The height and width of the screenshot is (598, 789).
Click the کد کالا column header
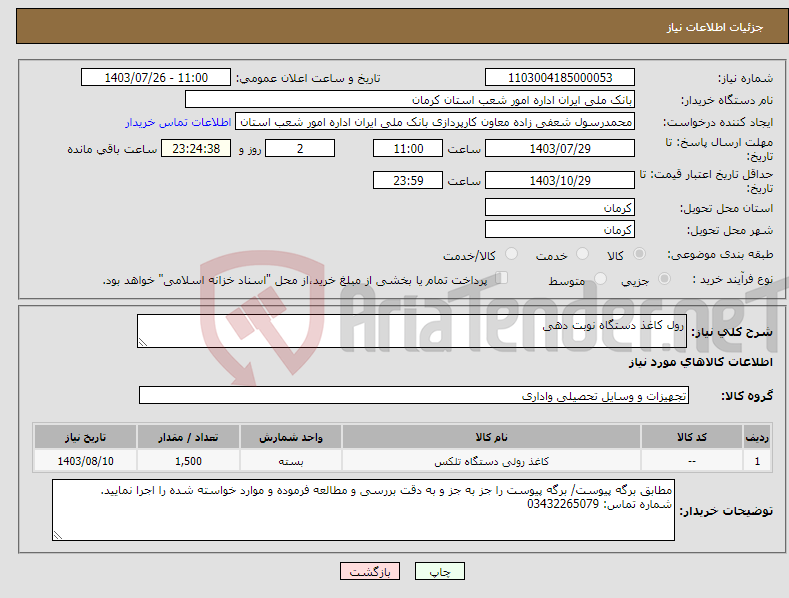click(x=692, y=437)
